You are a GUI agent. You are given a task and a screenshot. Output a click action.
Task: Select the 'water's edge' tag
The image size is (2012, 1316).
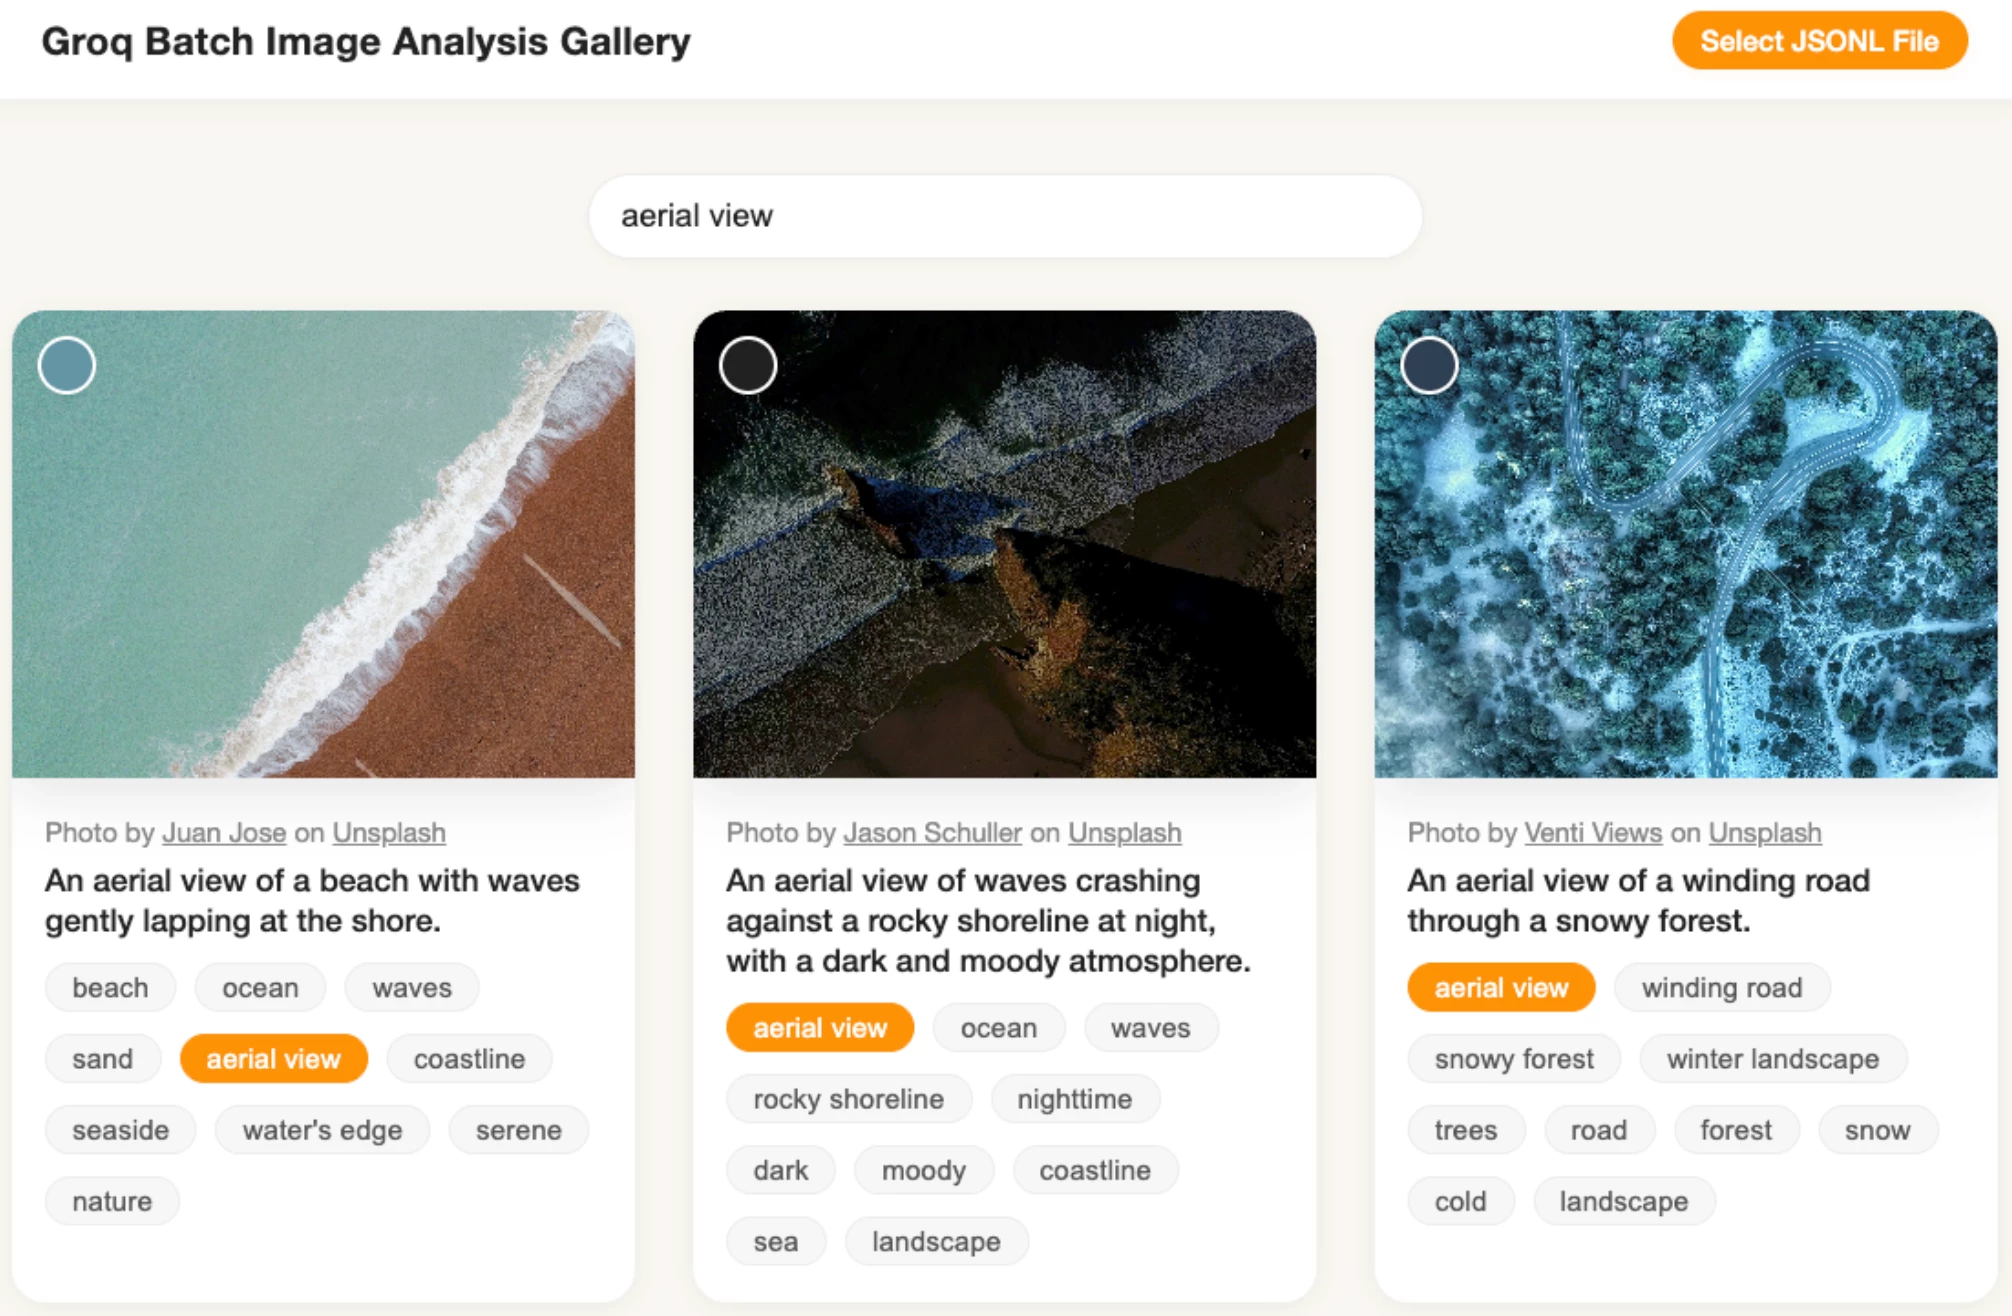point(322,1130)
